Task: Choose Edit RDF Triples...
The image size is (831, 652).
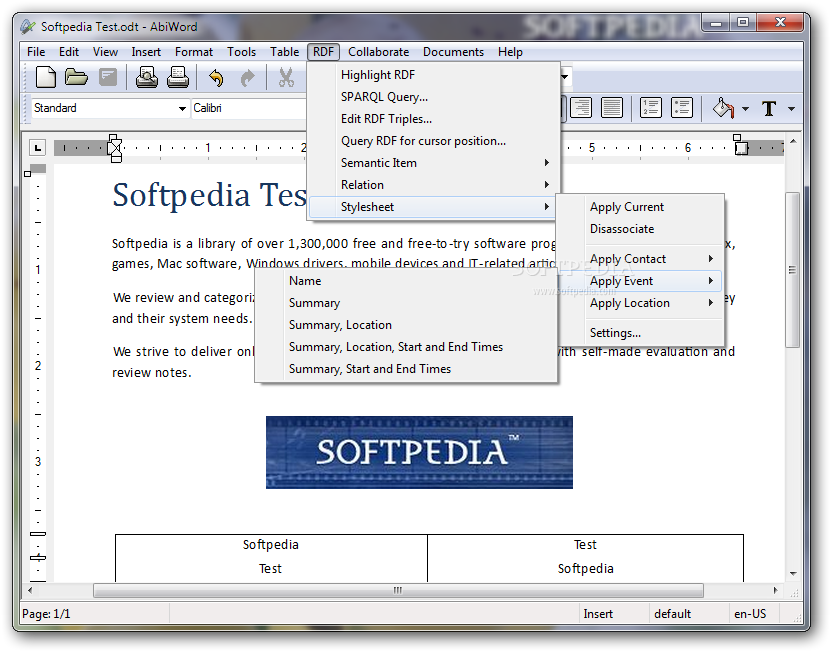Action: [x=433, y=119]
